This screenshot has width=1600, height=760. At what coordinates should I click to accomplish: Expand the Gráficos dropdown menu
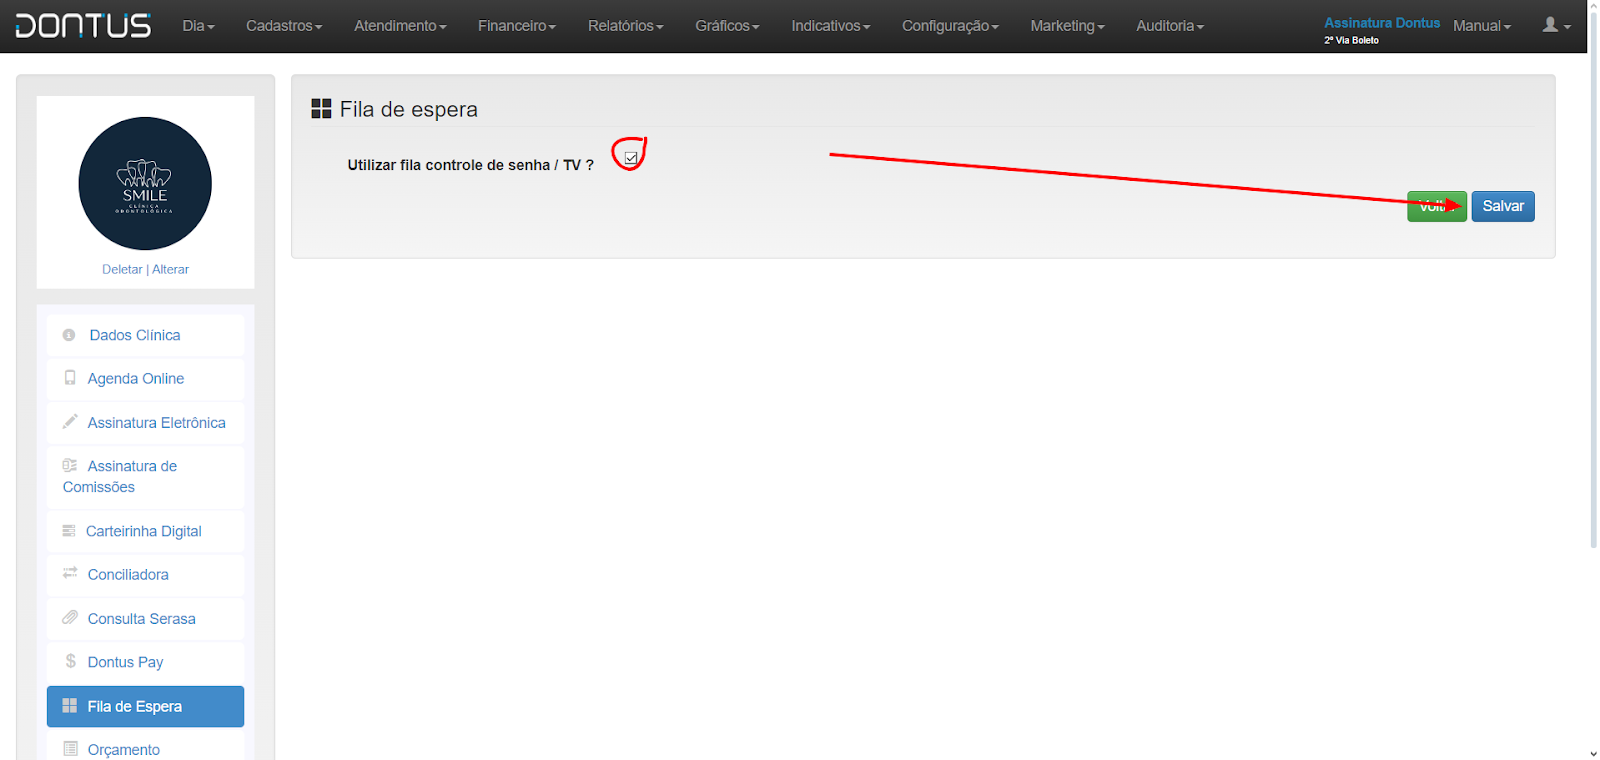728,26
